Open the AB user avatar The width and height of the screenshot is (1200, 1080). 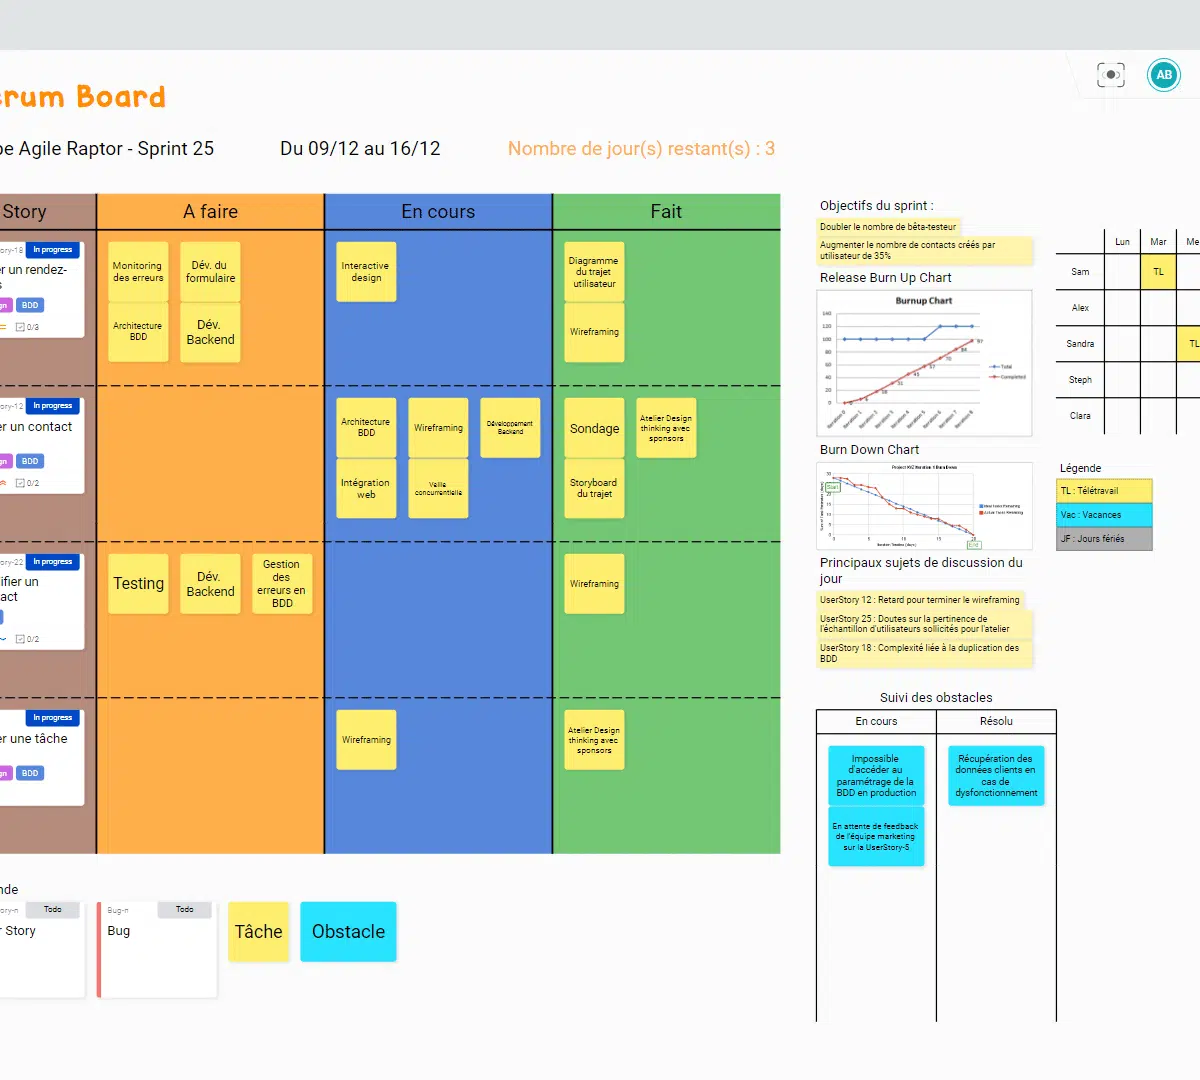point(1164,75)
